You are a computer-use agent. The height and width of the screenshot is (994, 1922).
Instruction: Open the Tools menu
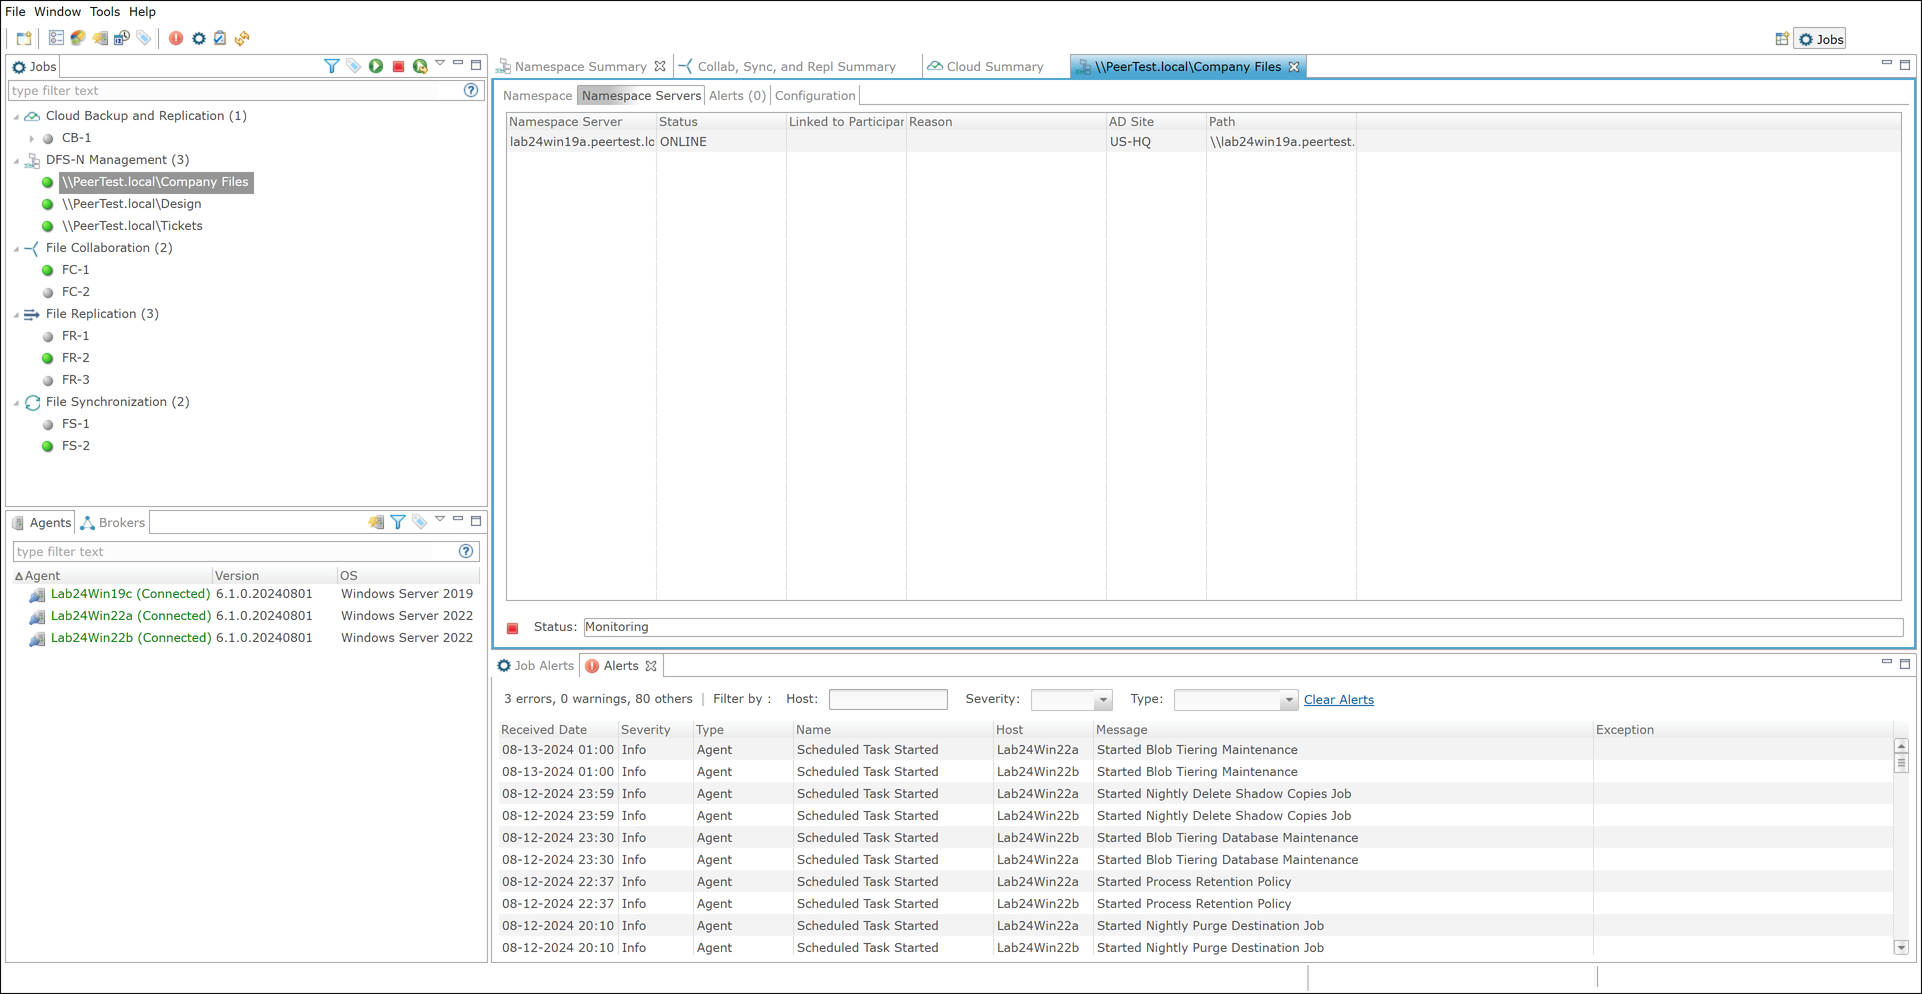(x=104, y=12)
